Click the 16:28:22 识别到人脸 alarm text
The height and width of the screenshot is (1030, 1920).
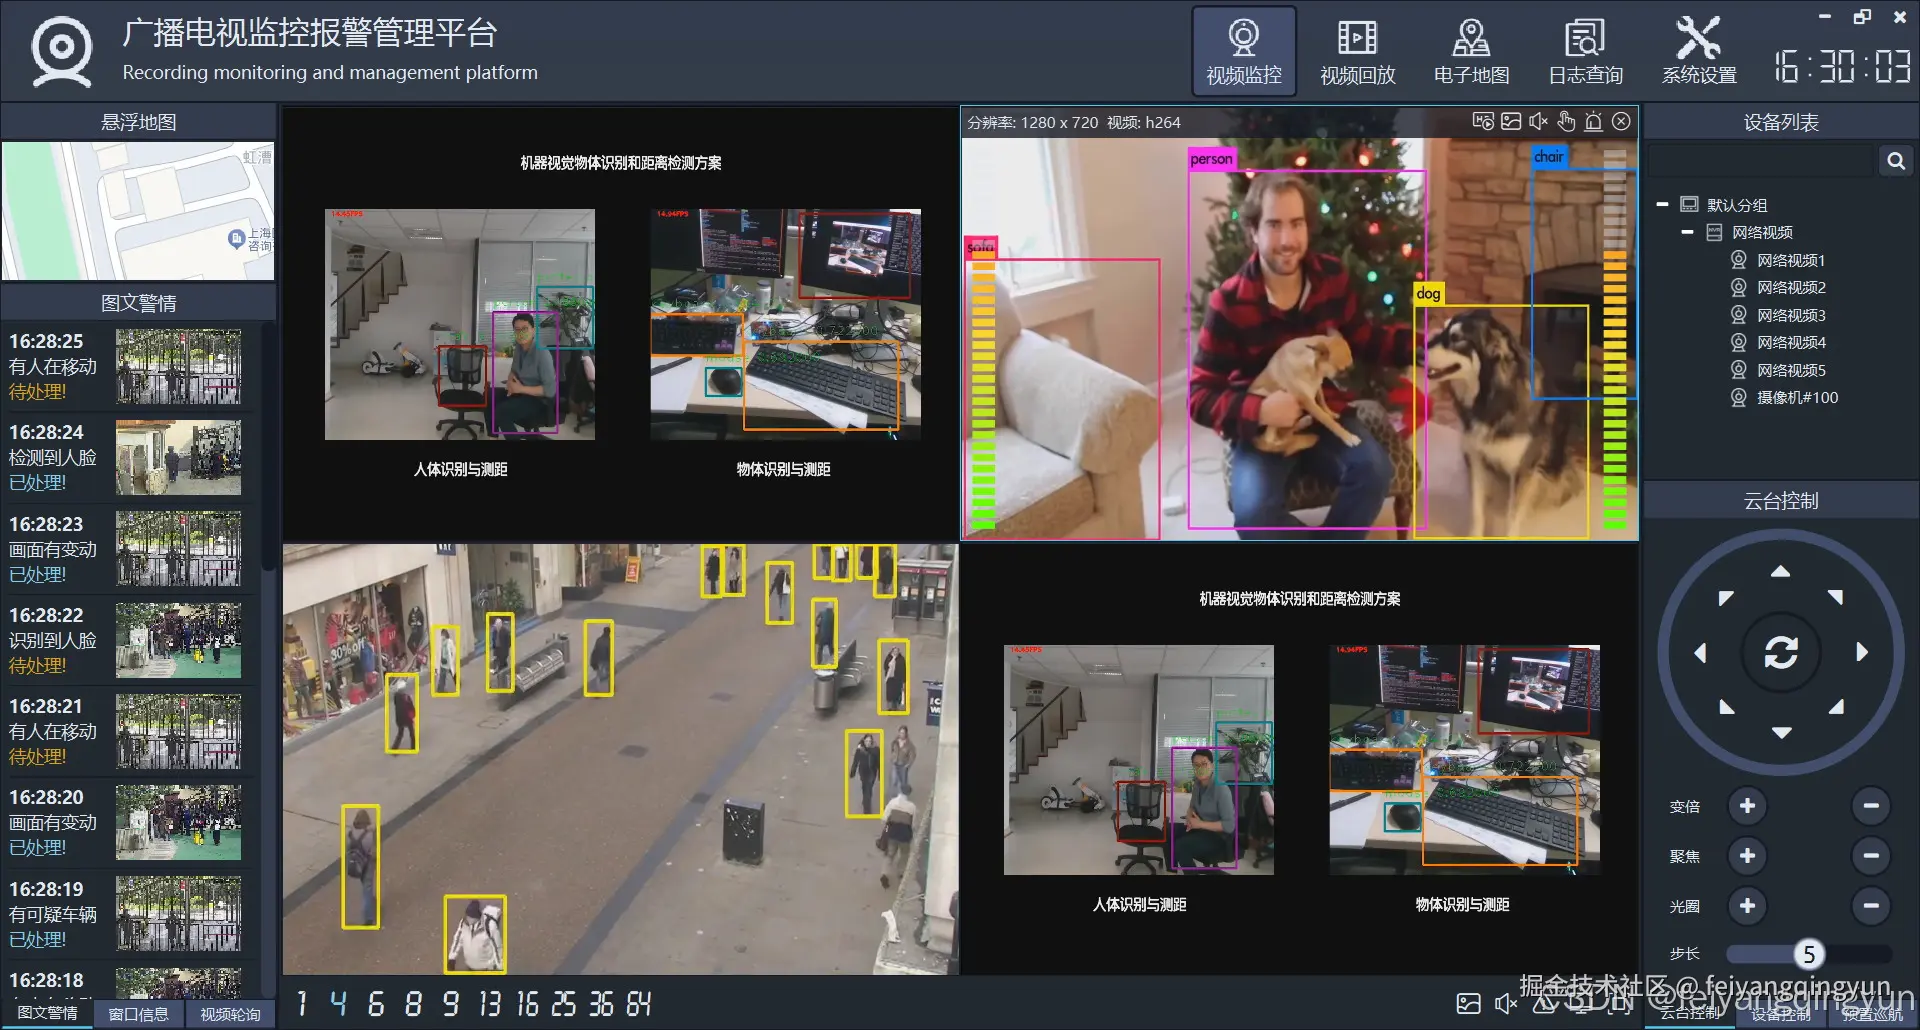point(53,641)
